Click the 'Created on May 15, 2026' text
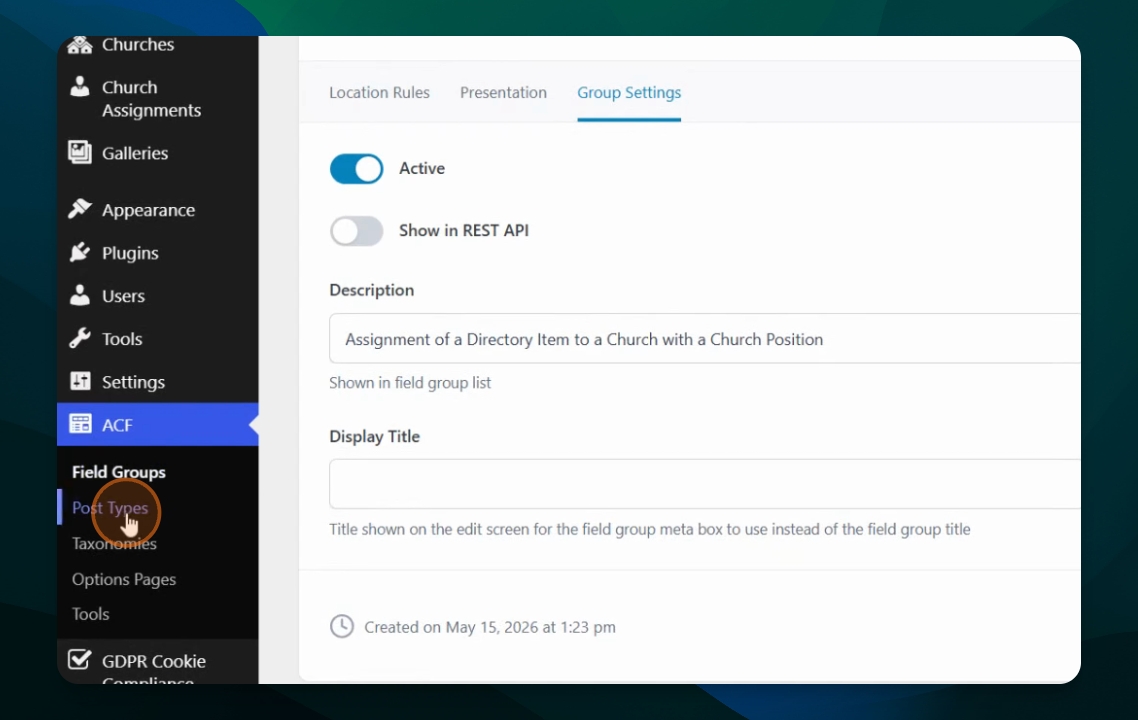The width and height of the screenshot is (1138, 720). coord(490,627)
